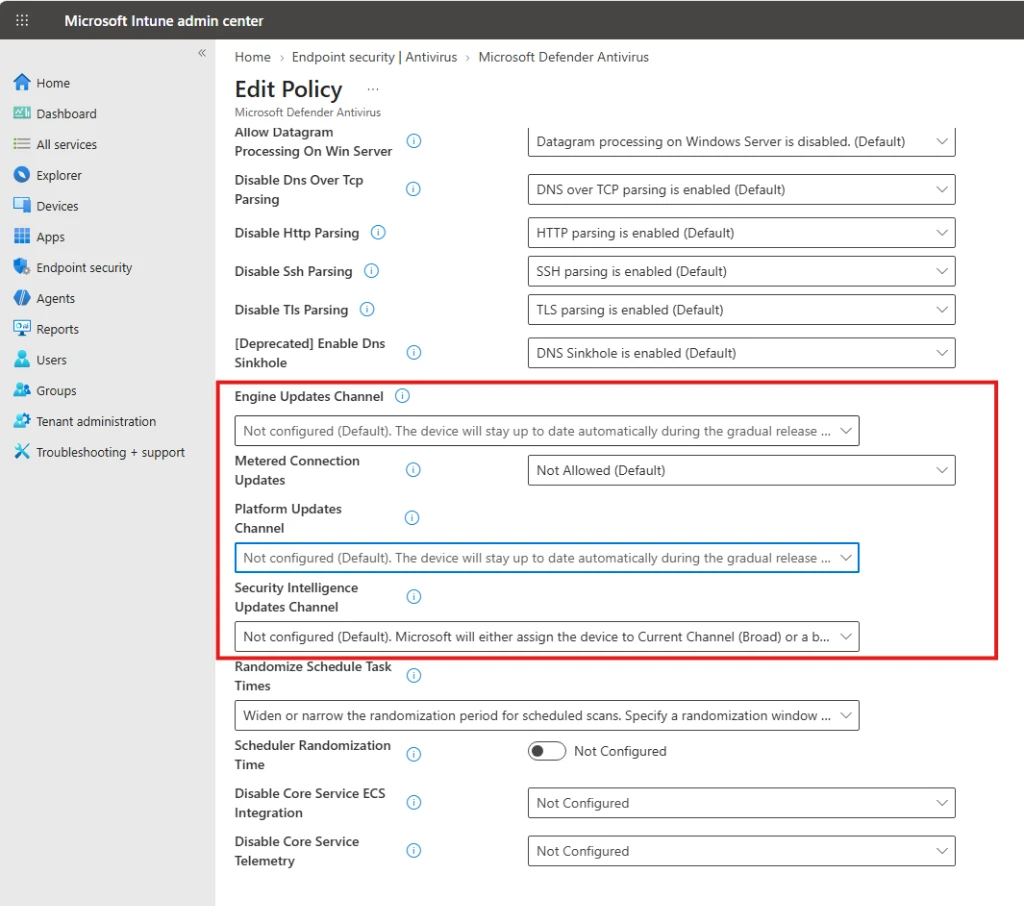Open the app launcher waffle icon
Image resolution: width=1024 pixels, height=906 pixels.
(x=22, y=20)
